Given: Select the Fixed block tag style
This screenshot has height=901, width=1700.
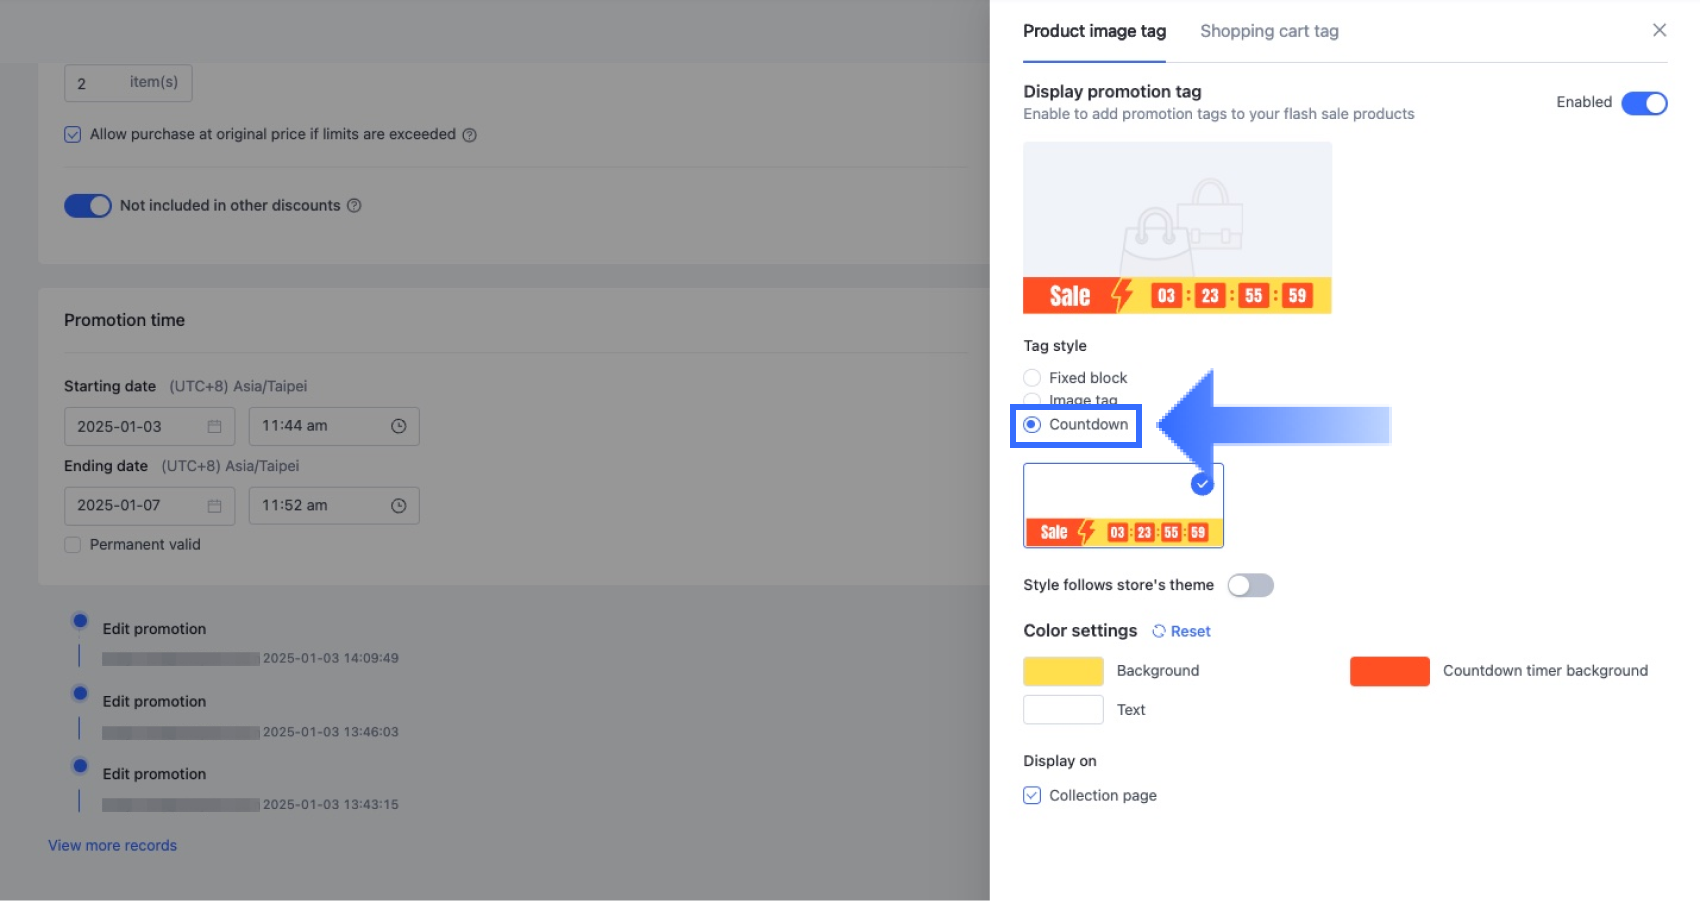Looking at the screenshot, I should click(1032, 378).
